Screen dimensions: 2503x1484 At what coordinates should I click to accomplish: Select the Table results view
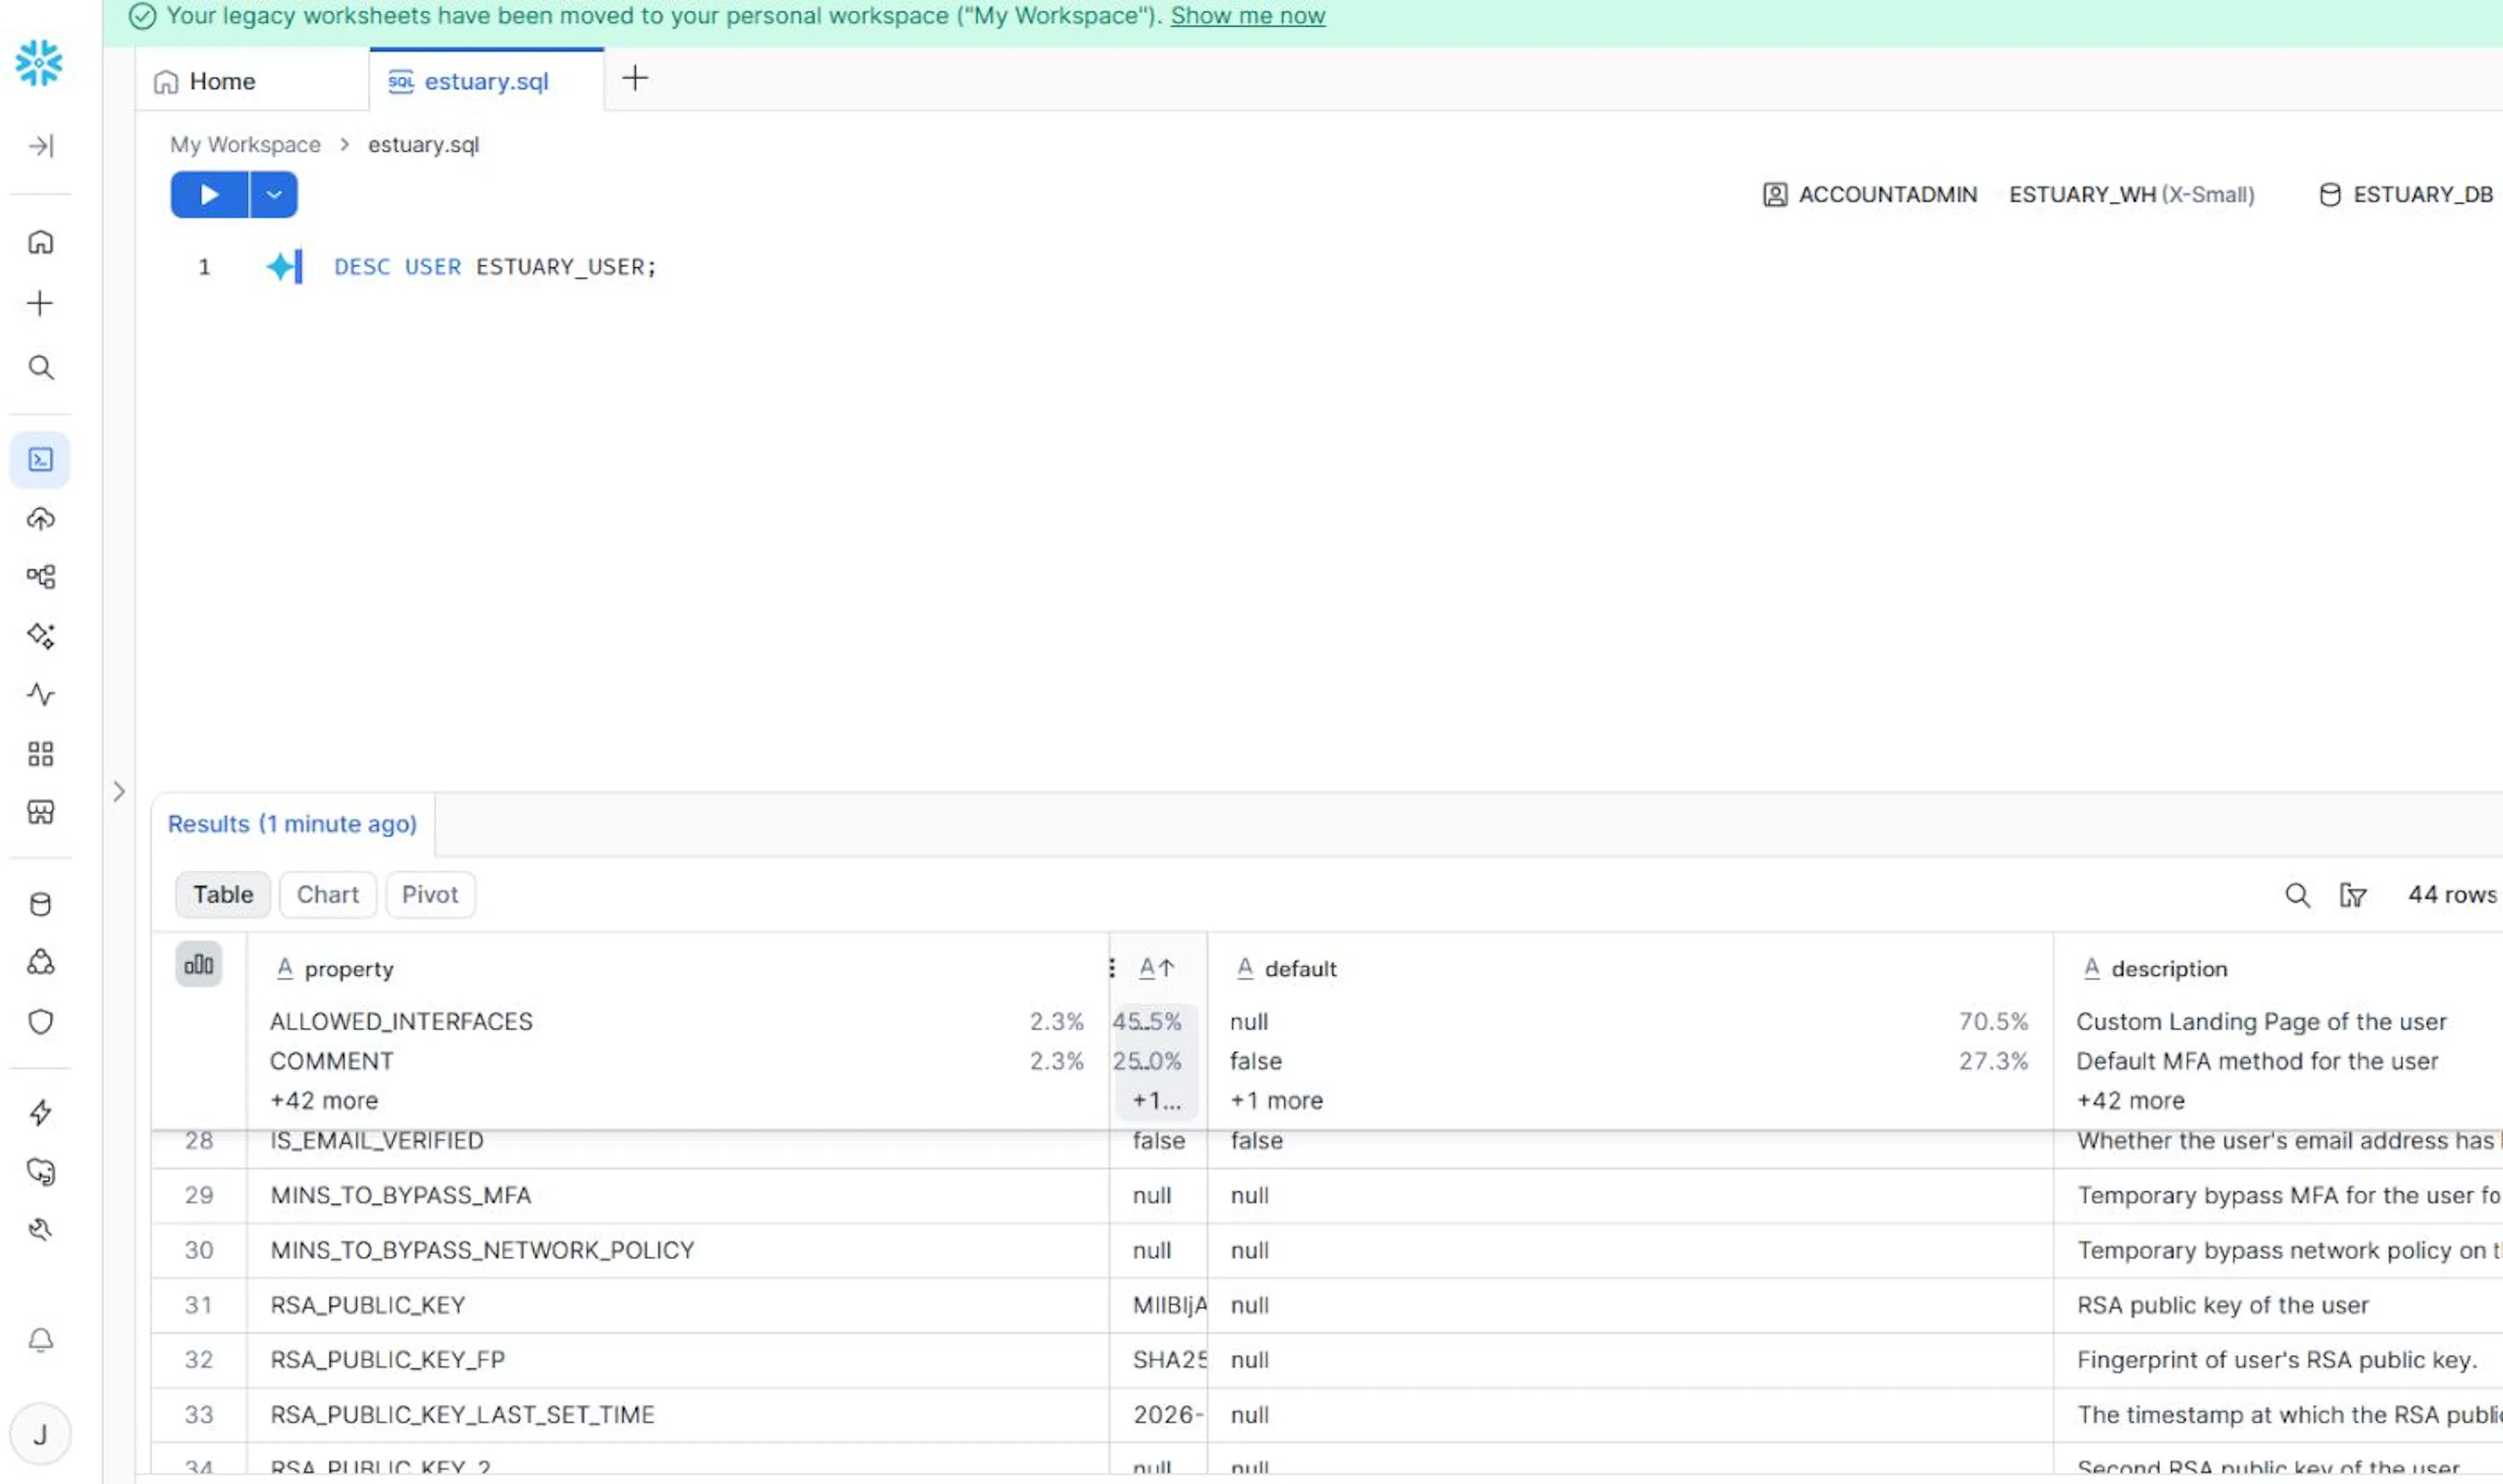click(223, 894)
